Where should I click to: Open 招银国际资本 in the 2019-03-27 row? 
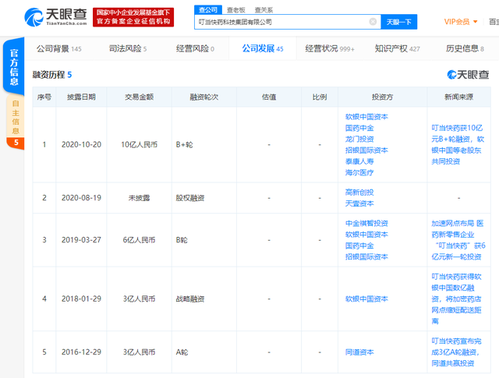pyautogui.click(x=367, y=257)
